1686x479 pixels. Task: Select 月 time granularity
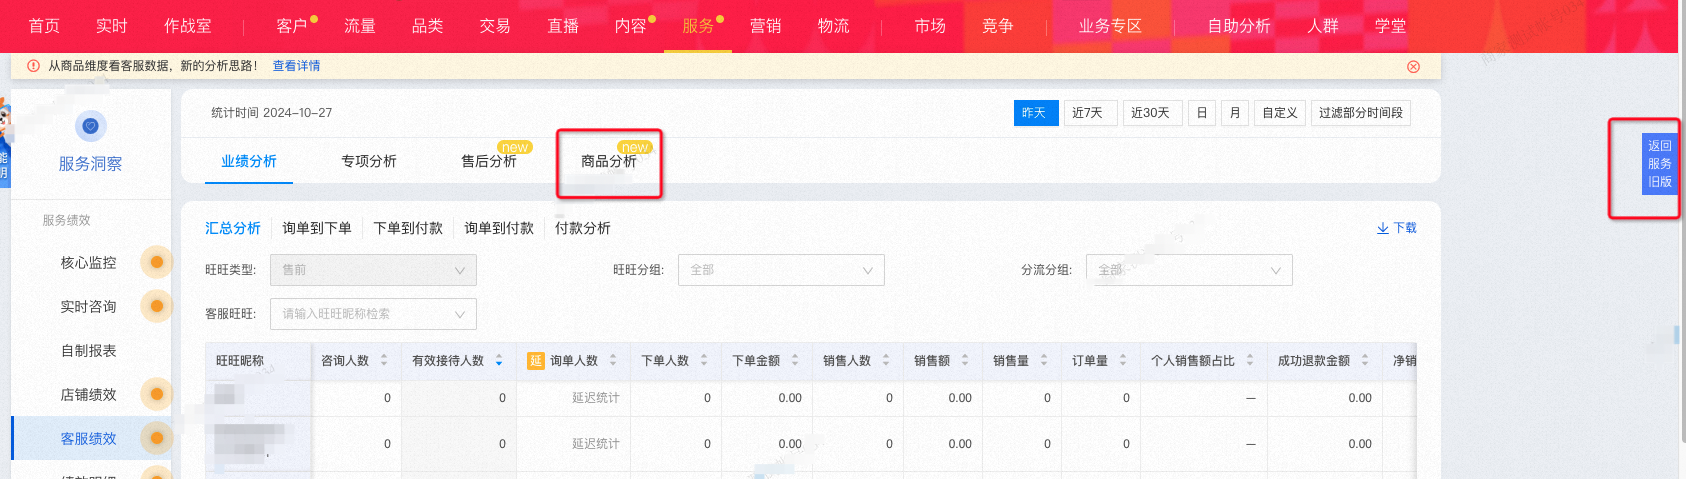pos(1235,113)
